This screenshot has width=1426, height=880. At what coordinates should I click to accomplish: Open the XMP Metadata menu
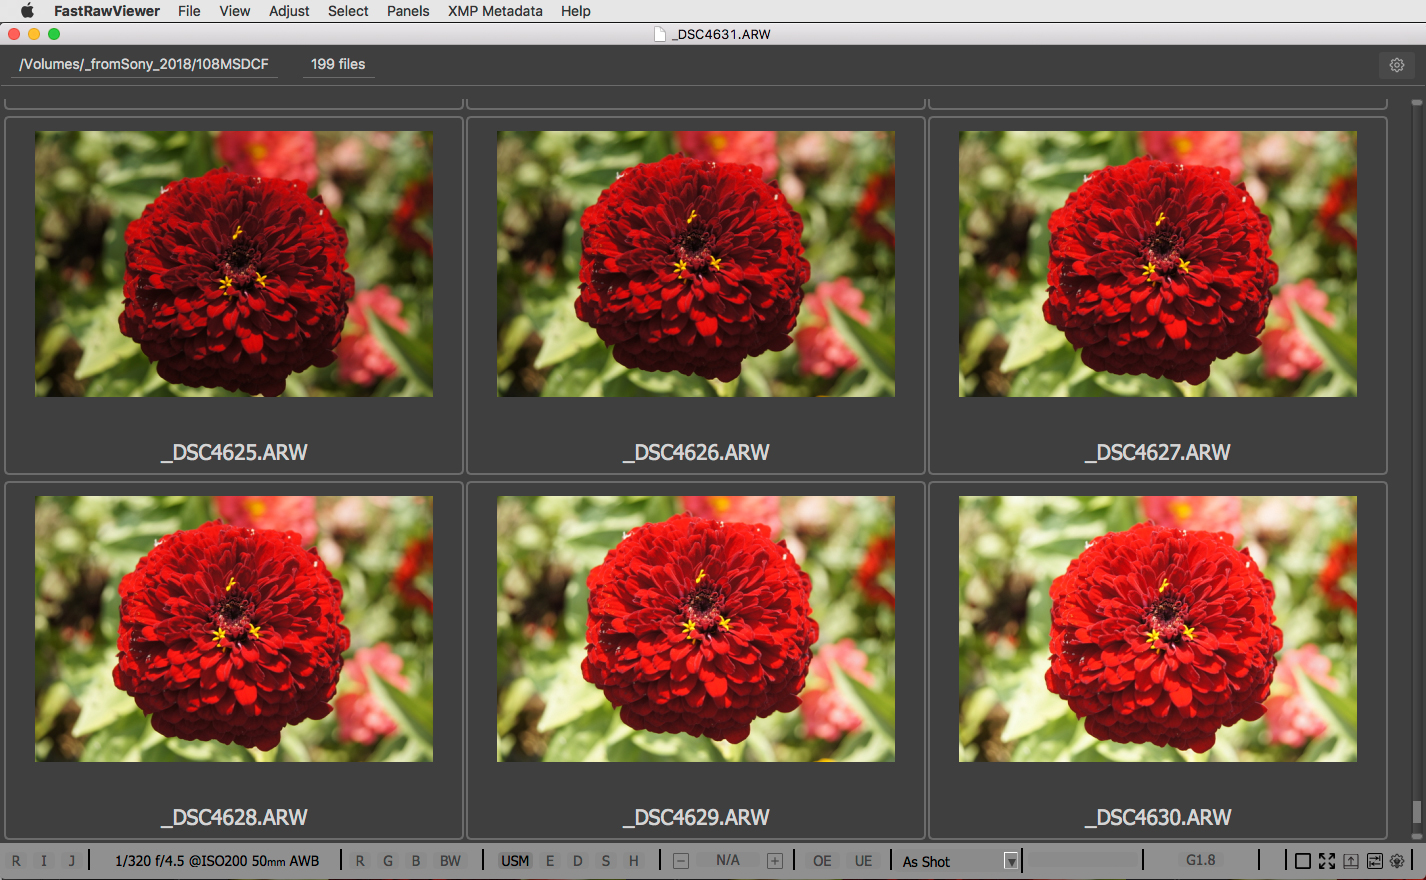[495, 11]
